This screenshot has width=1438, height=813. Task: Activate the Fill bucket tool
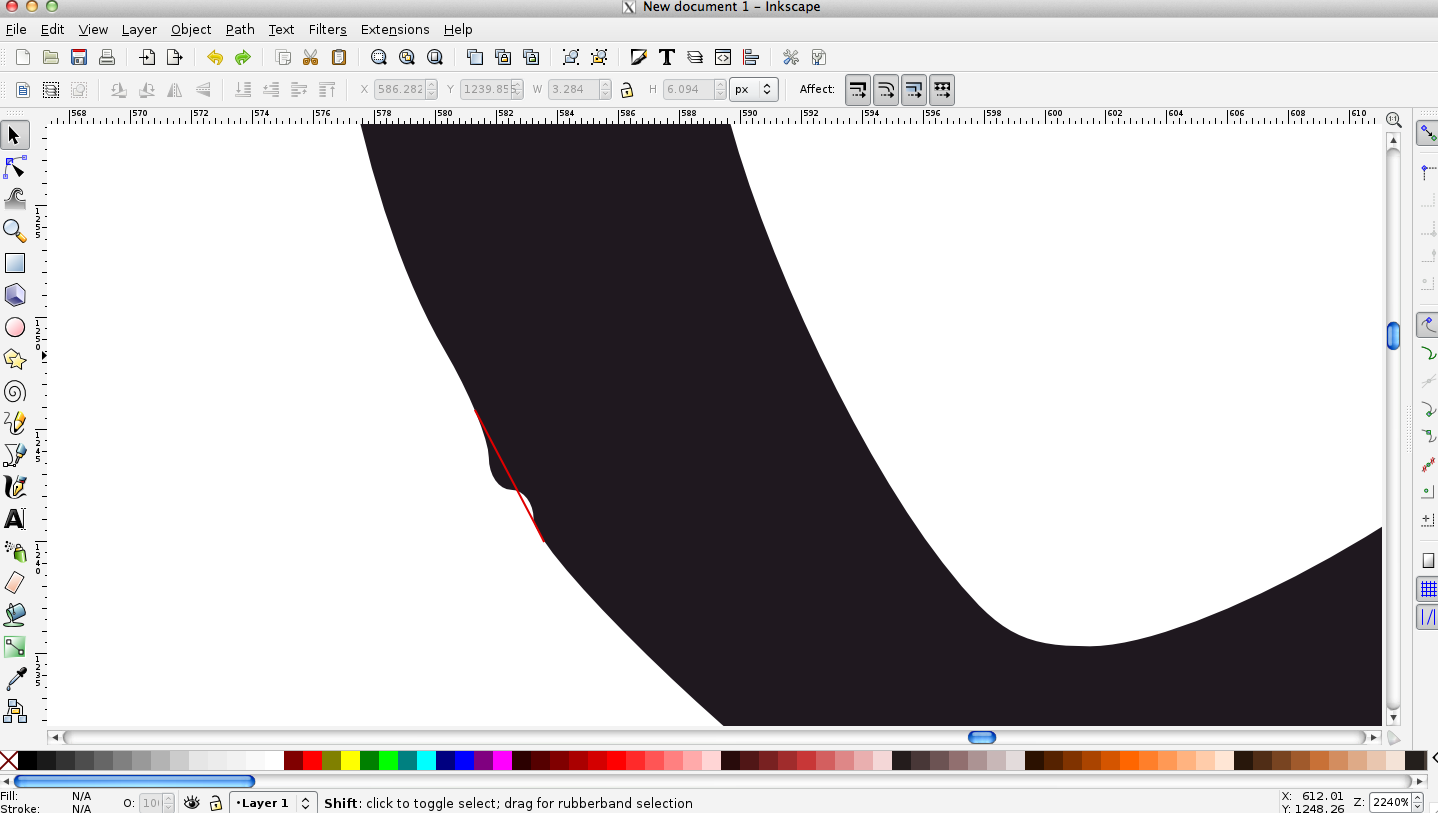15,615
